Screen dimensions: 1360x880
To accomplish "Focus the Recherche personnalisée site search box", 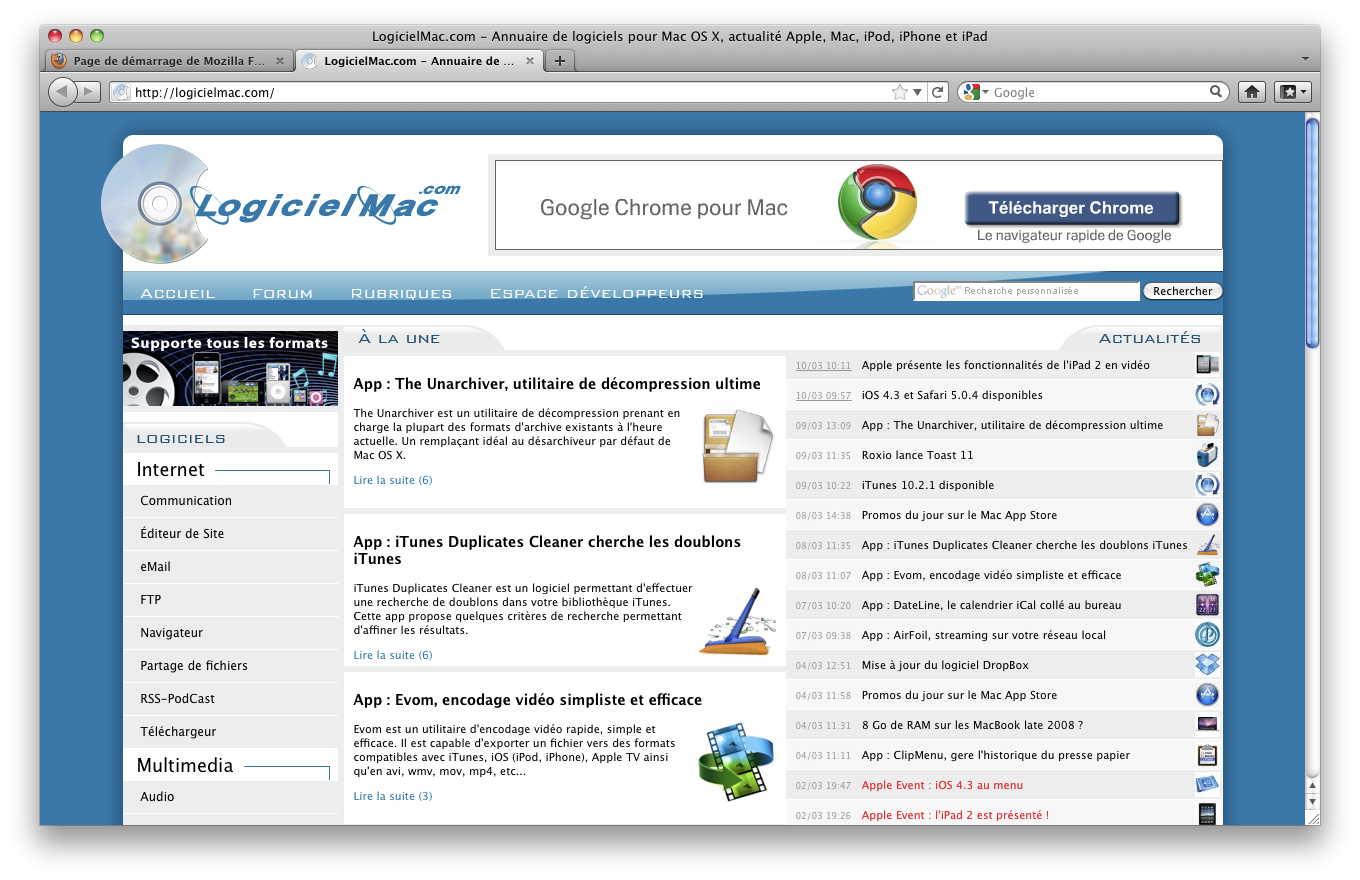I will point(1026,291).
